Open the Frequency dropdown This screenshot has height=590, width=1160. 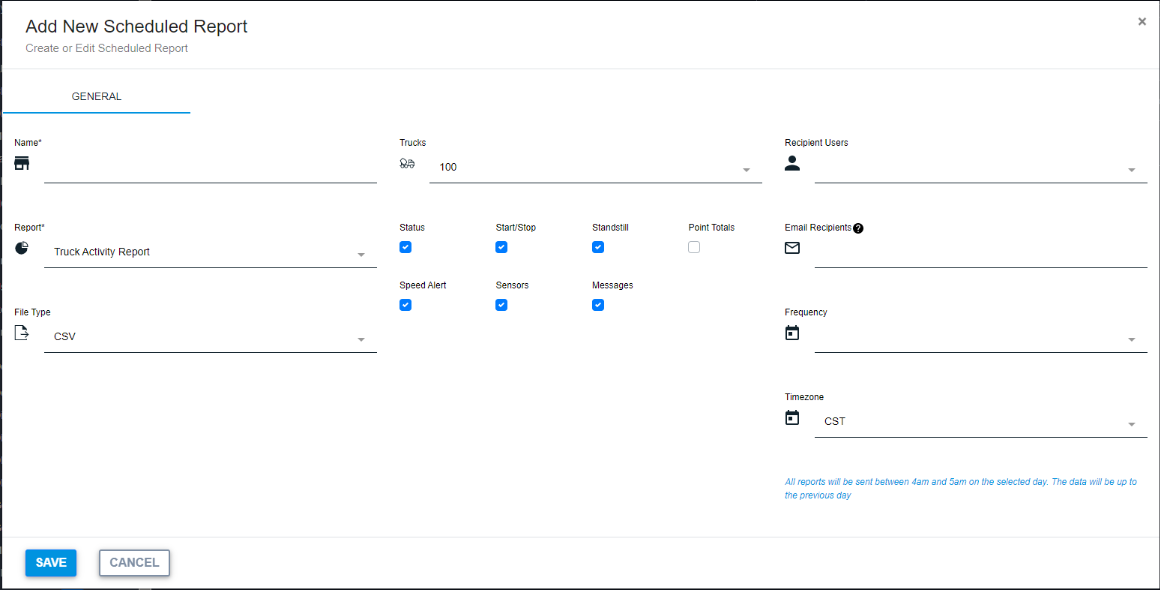click(980, 338)
